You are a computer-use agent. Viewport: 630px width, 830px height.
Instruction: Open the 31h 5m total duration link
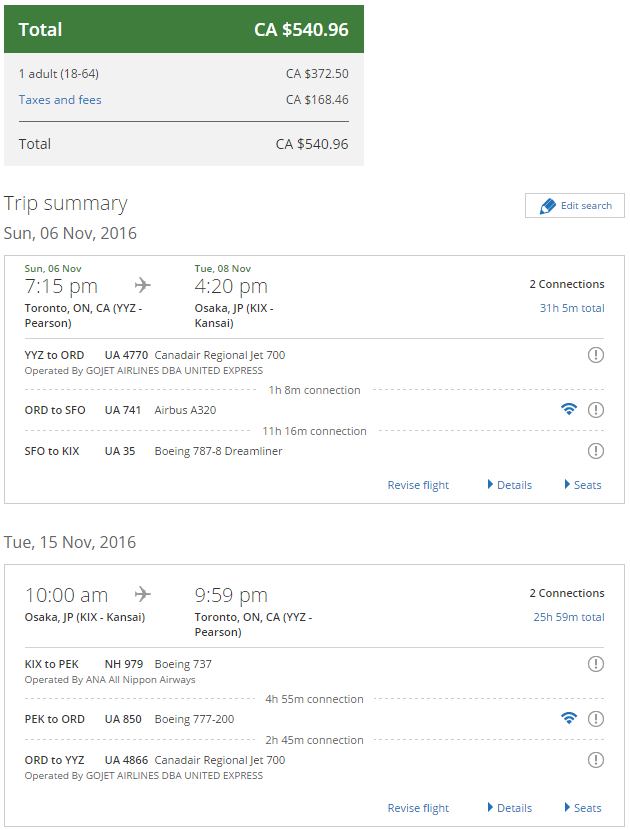[x=572, y=308]
